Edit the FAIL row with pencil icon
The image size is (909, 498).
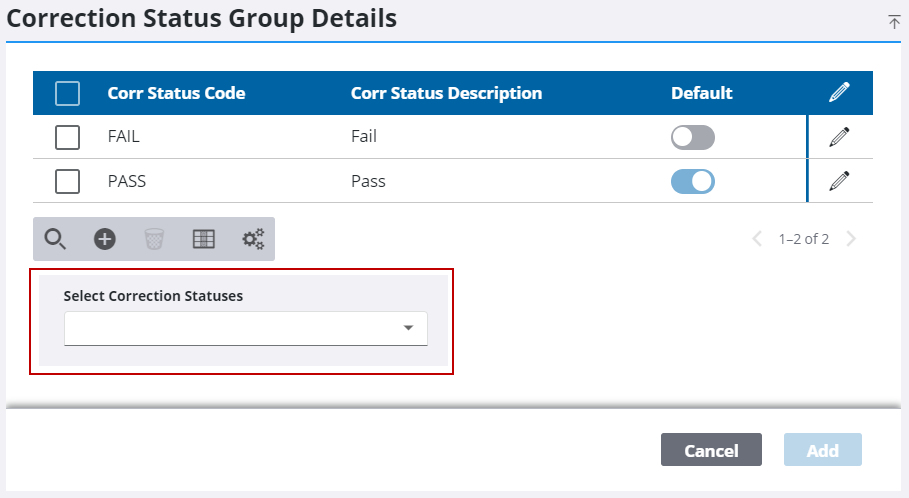coord(839,137)
